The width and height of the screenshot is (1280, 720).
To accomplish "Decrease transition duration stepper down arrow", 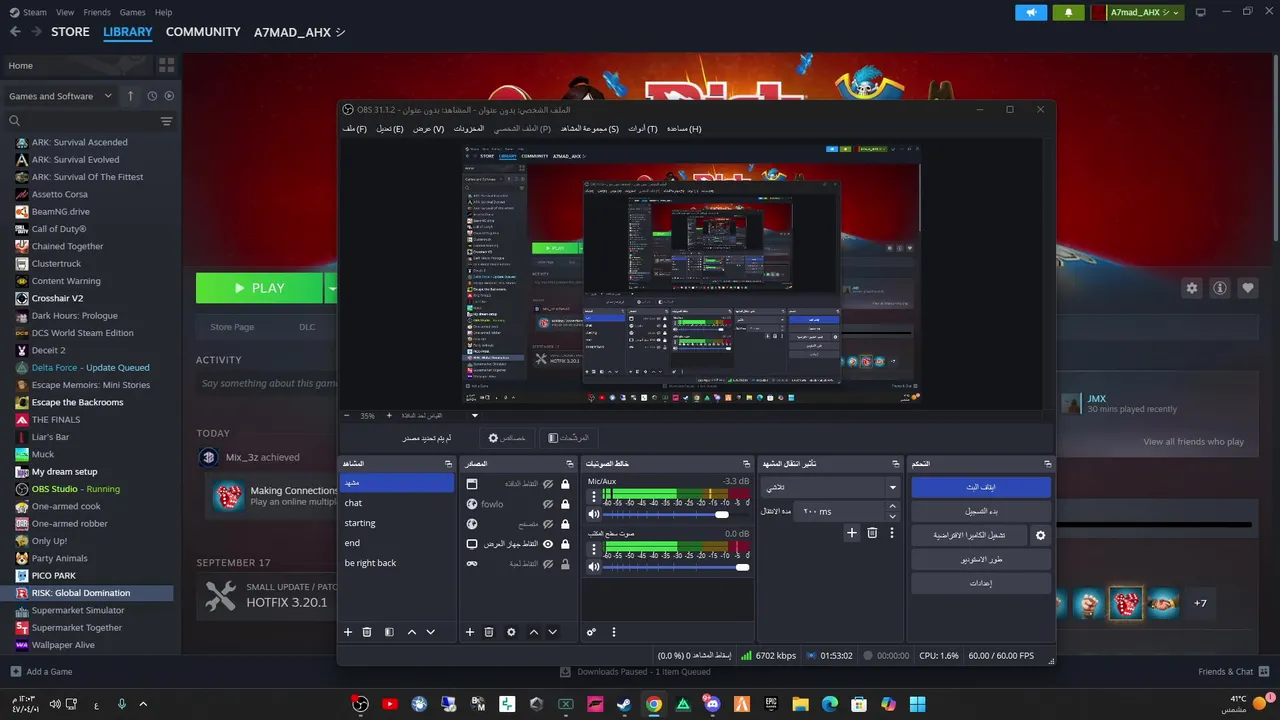I will coord(892,516).
